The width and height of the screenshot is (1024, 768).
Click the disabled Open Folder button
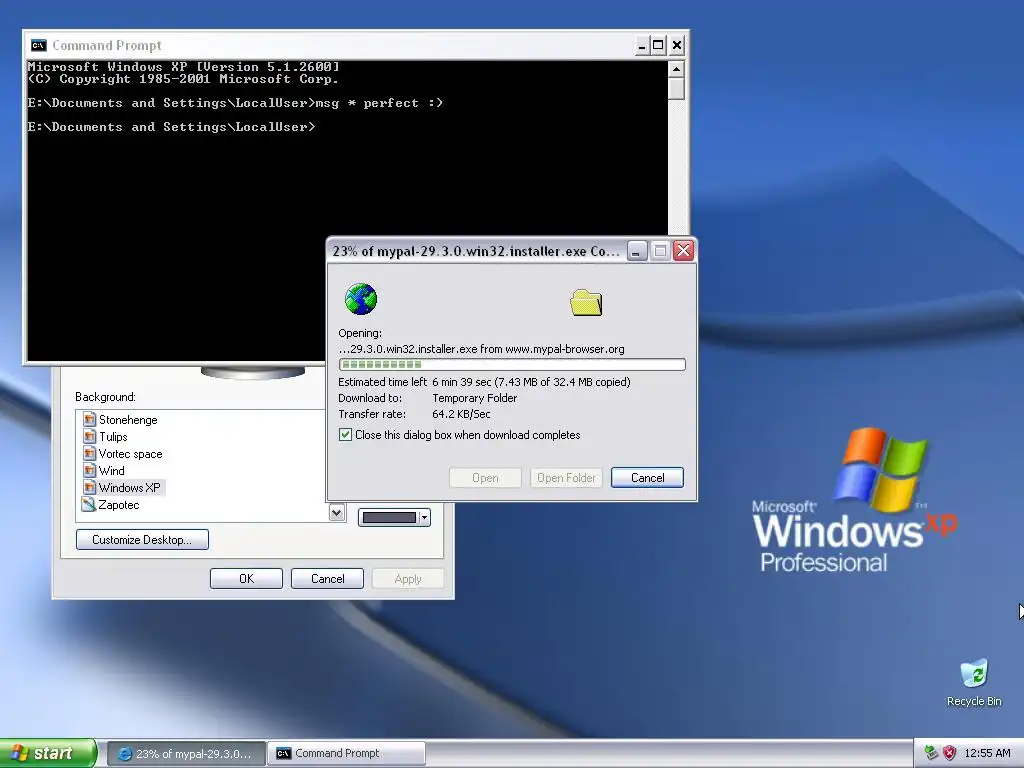click(566, 477)
